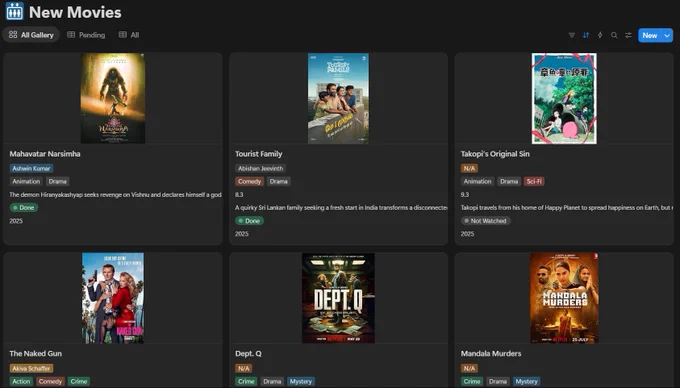The width and height of the screenshot is (680, 388).
Task: Click the 9.3 rating on Takopi's Original Sin
Action: (x=465, y=195)
